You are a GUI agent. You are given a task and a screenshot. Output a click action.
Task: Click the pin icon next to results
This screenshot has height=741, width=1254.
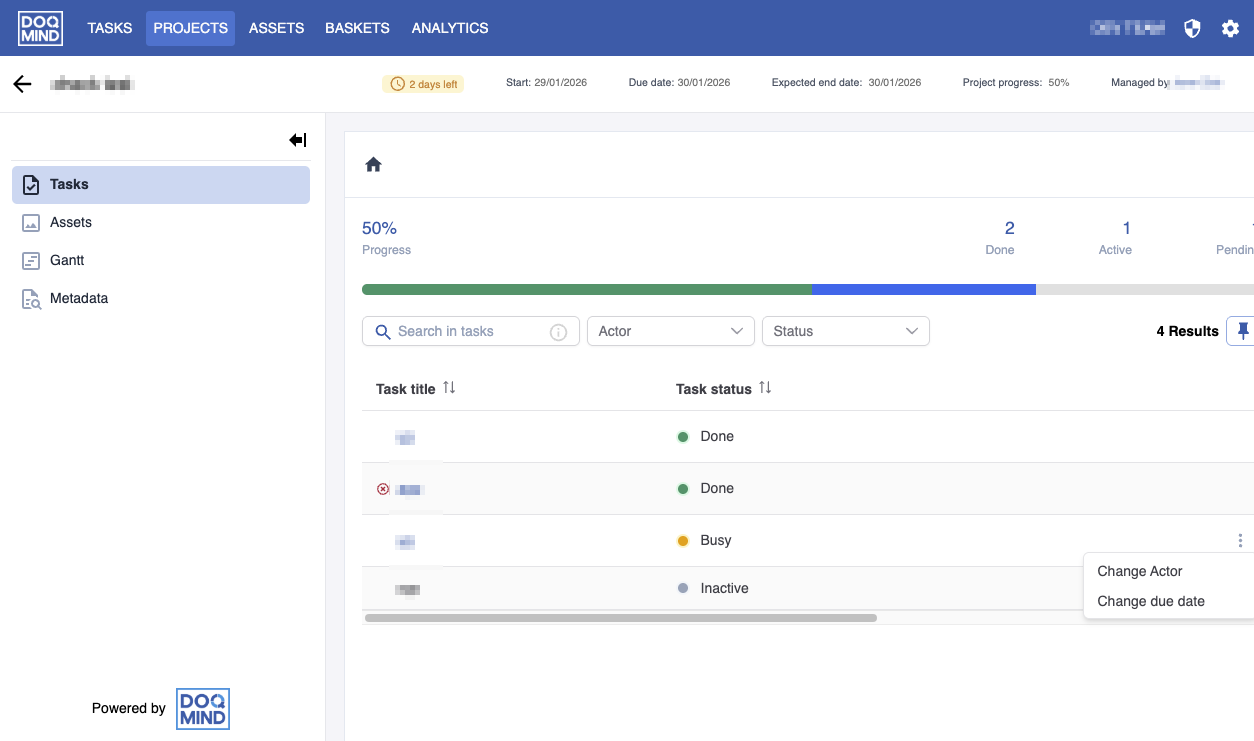pyautogui.click(x=1242, y=331)
